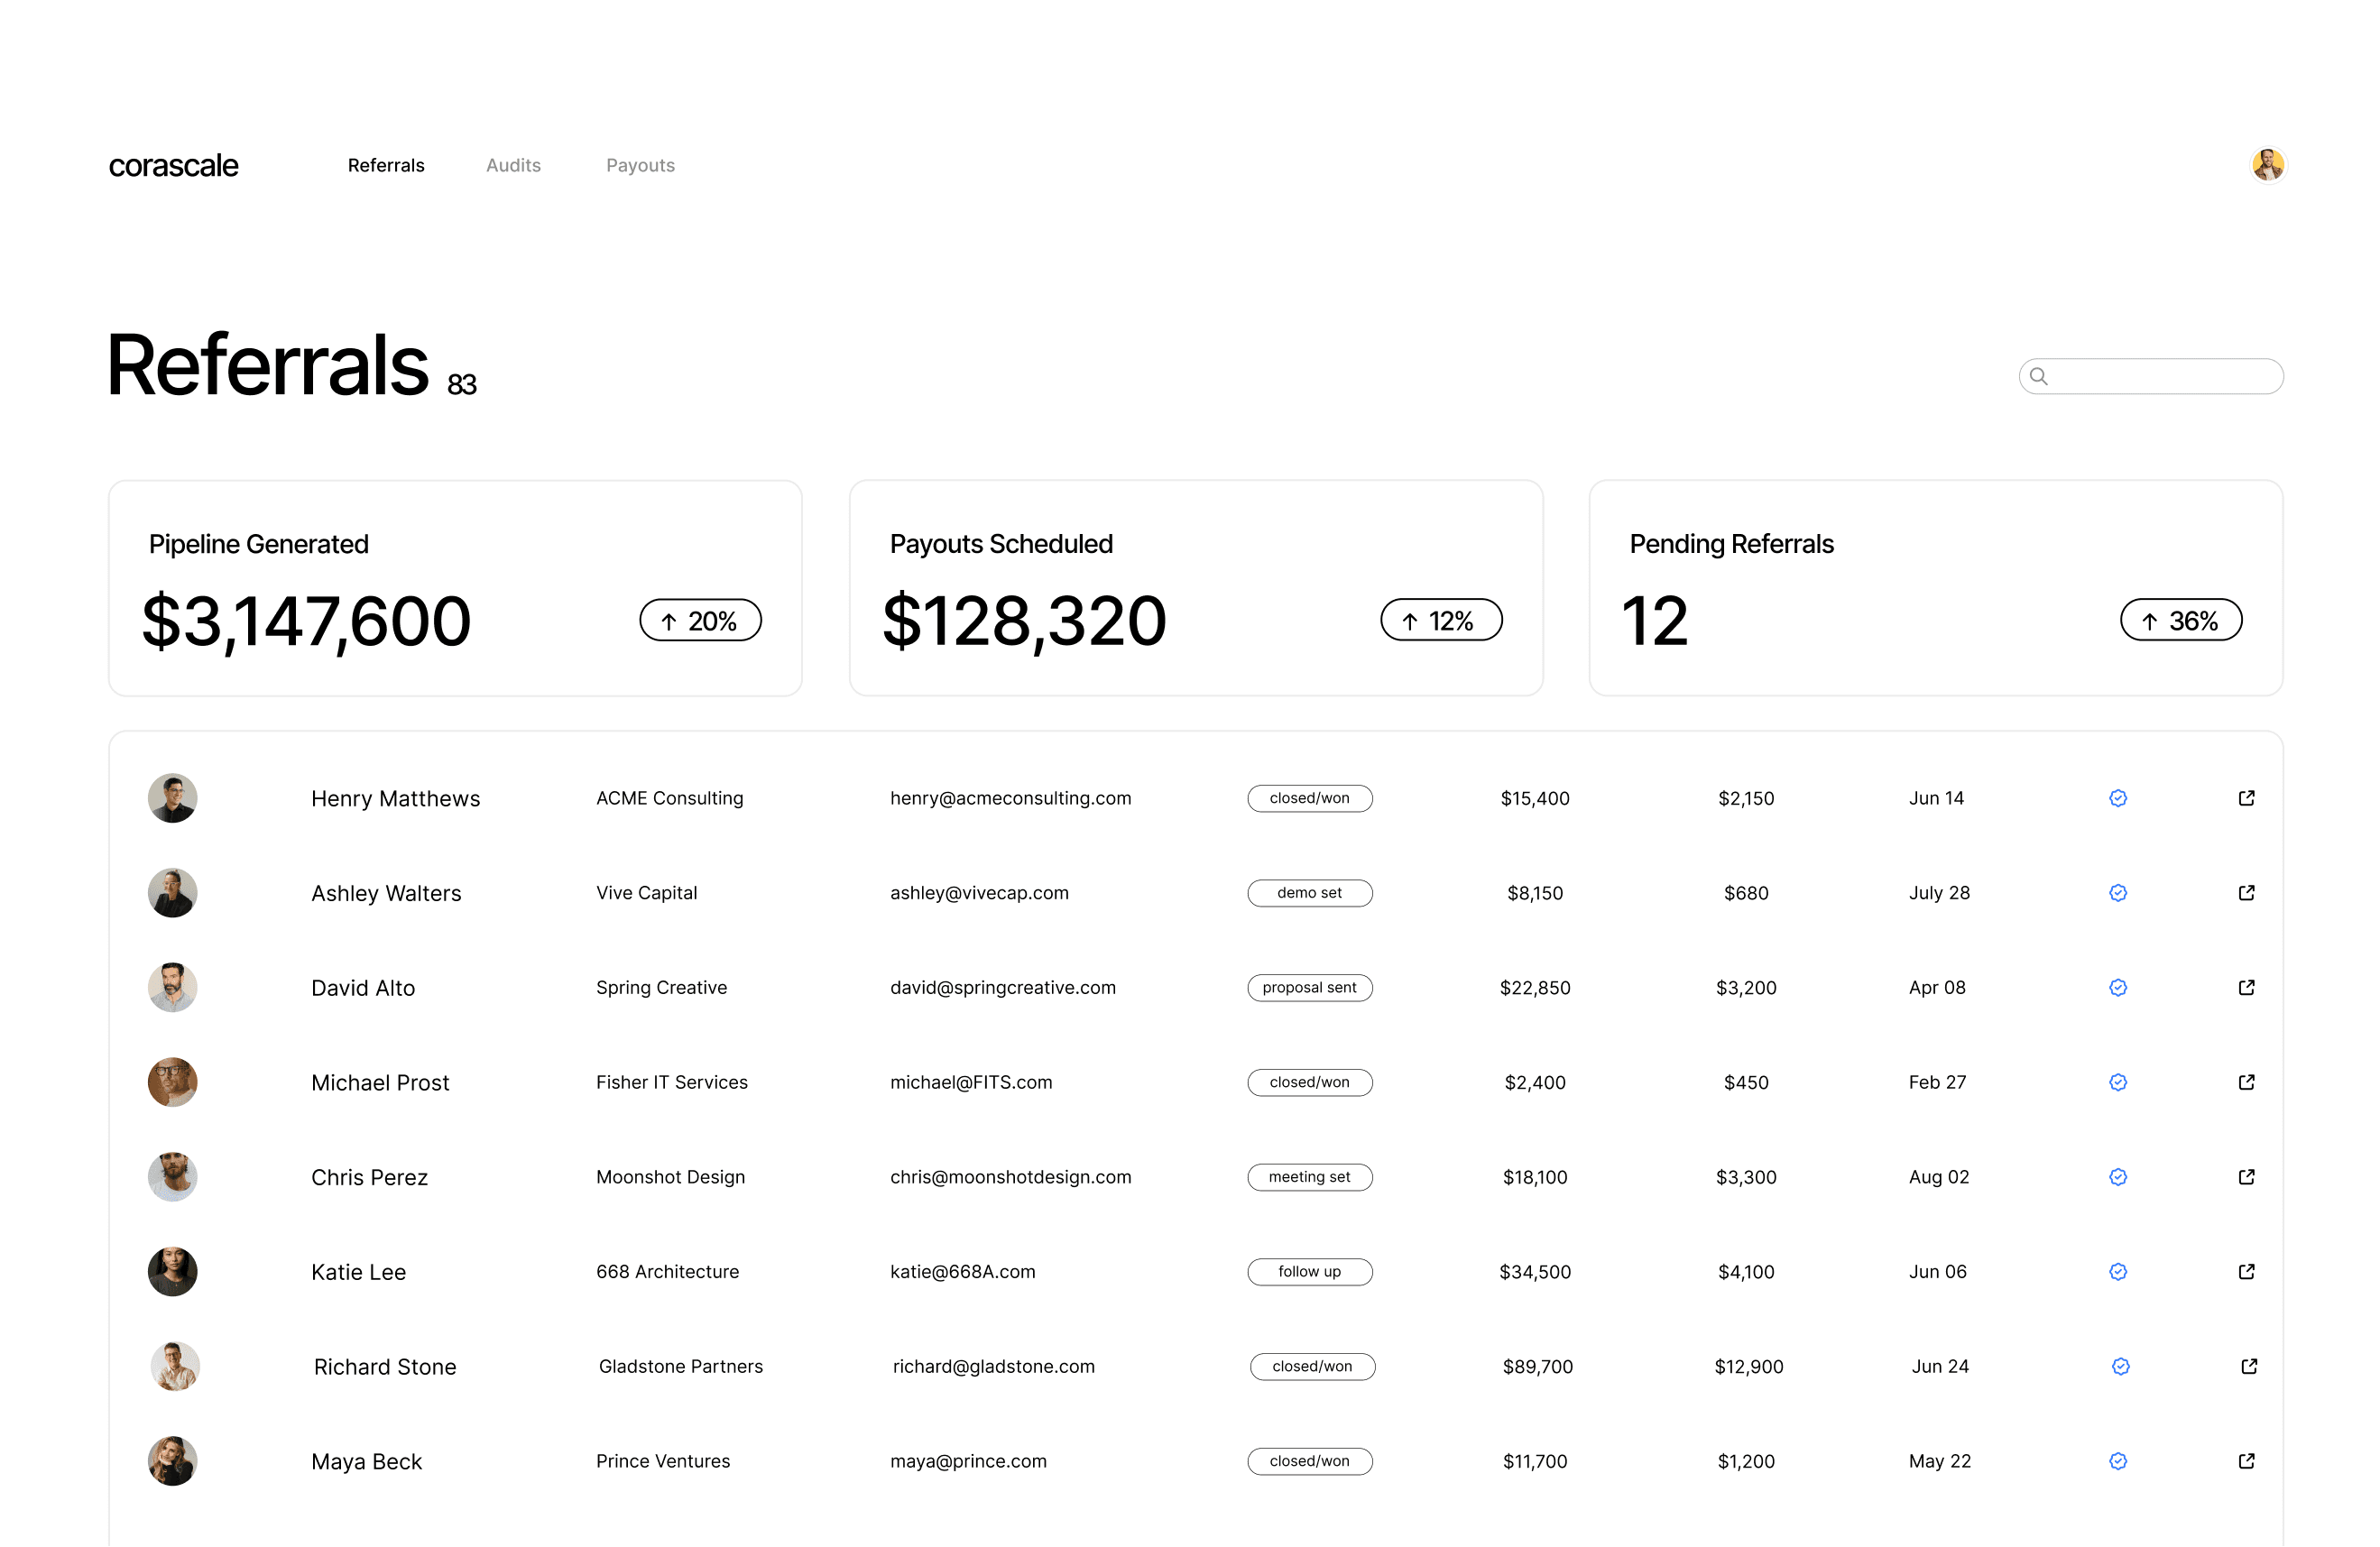
Task: Select Katie Lee avatar photo
Action: pyautogui.click(x=173, y=1272)
